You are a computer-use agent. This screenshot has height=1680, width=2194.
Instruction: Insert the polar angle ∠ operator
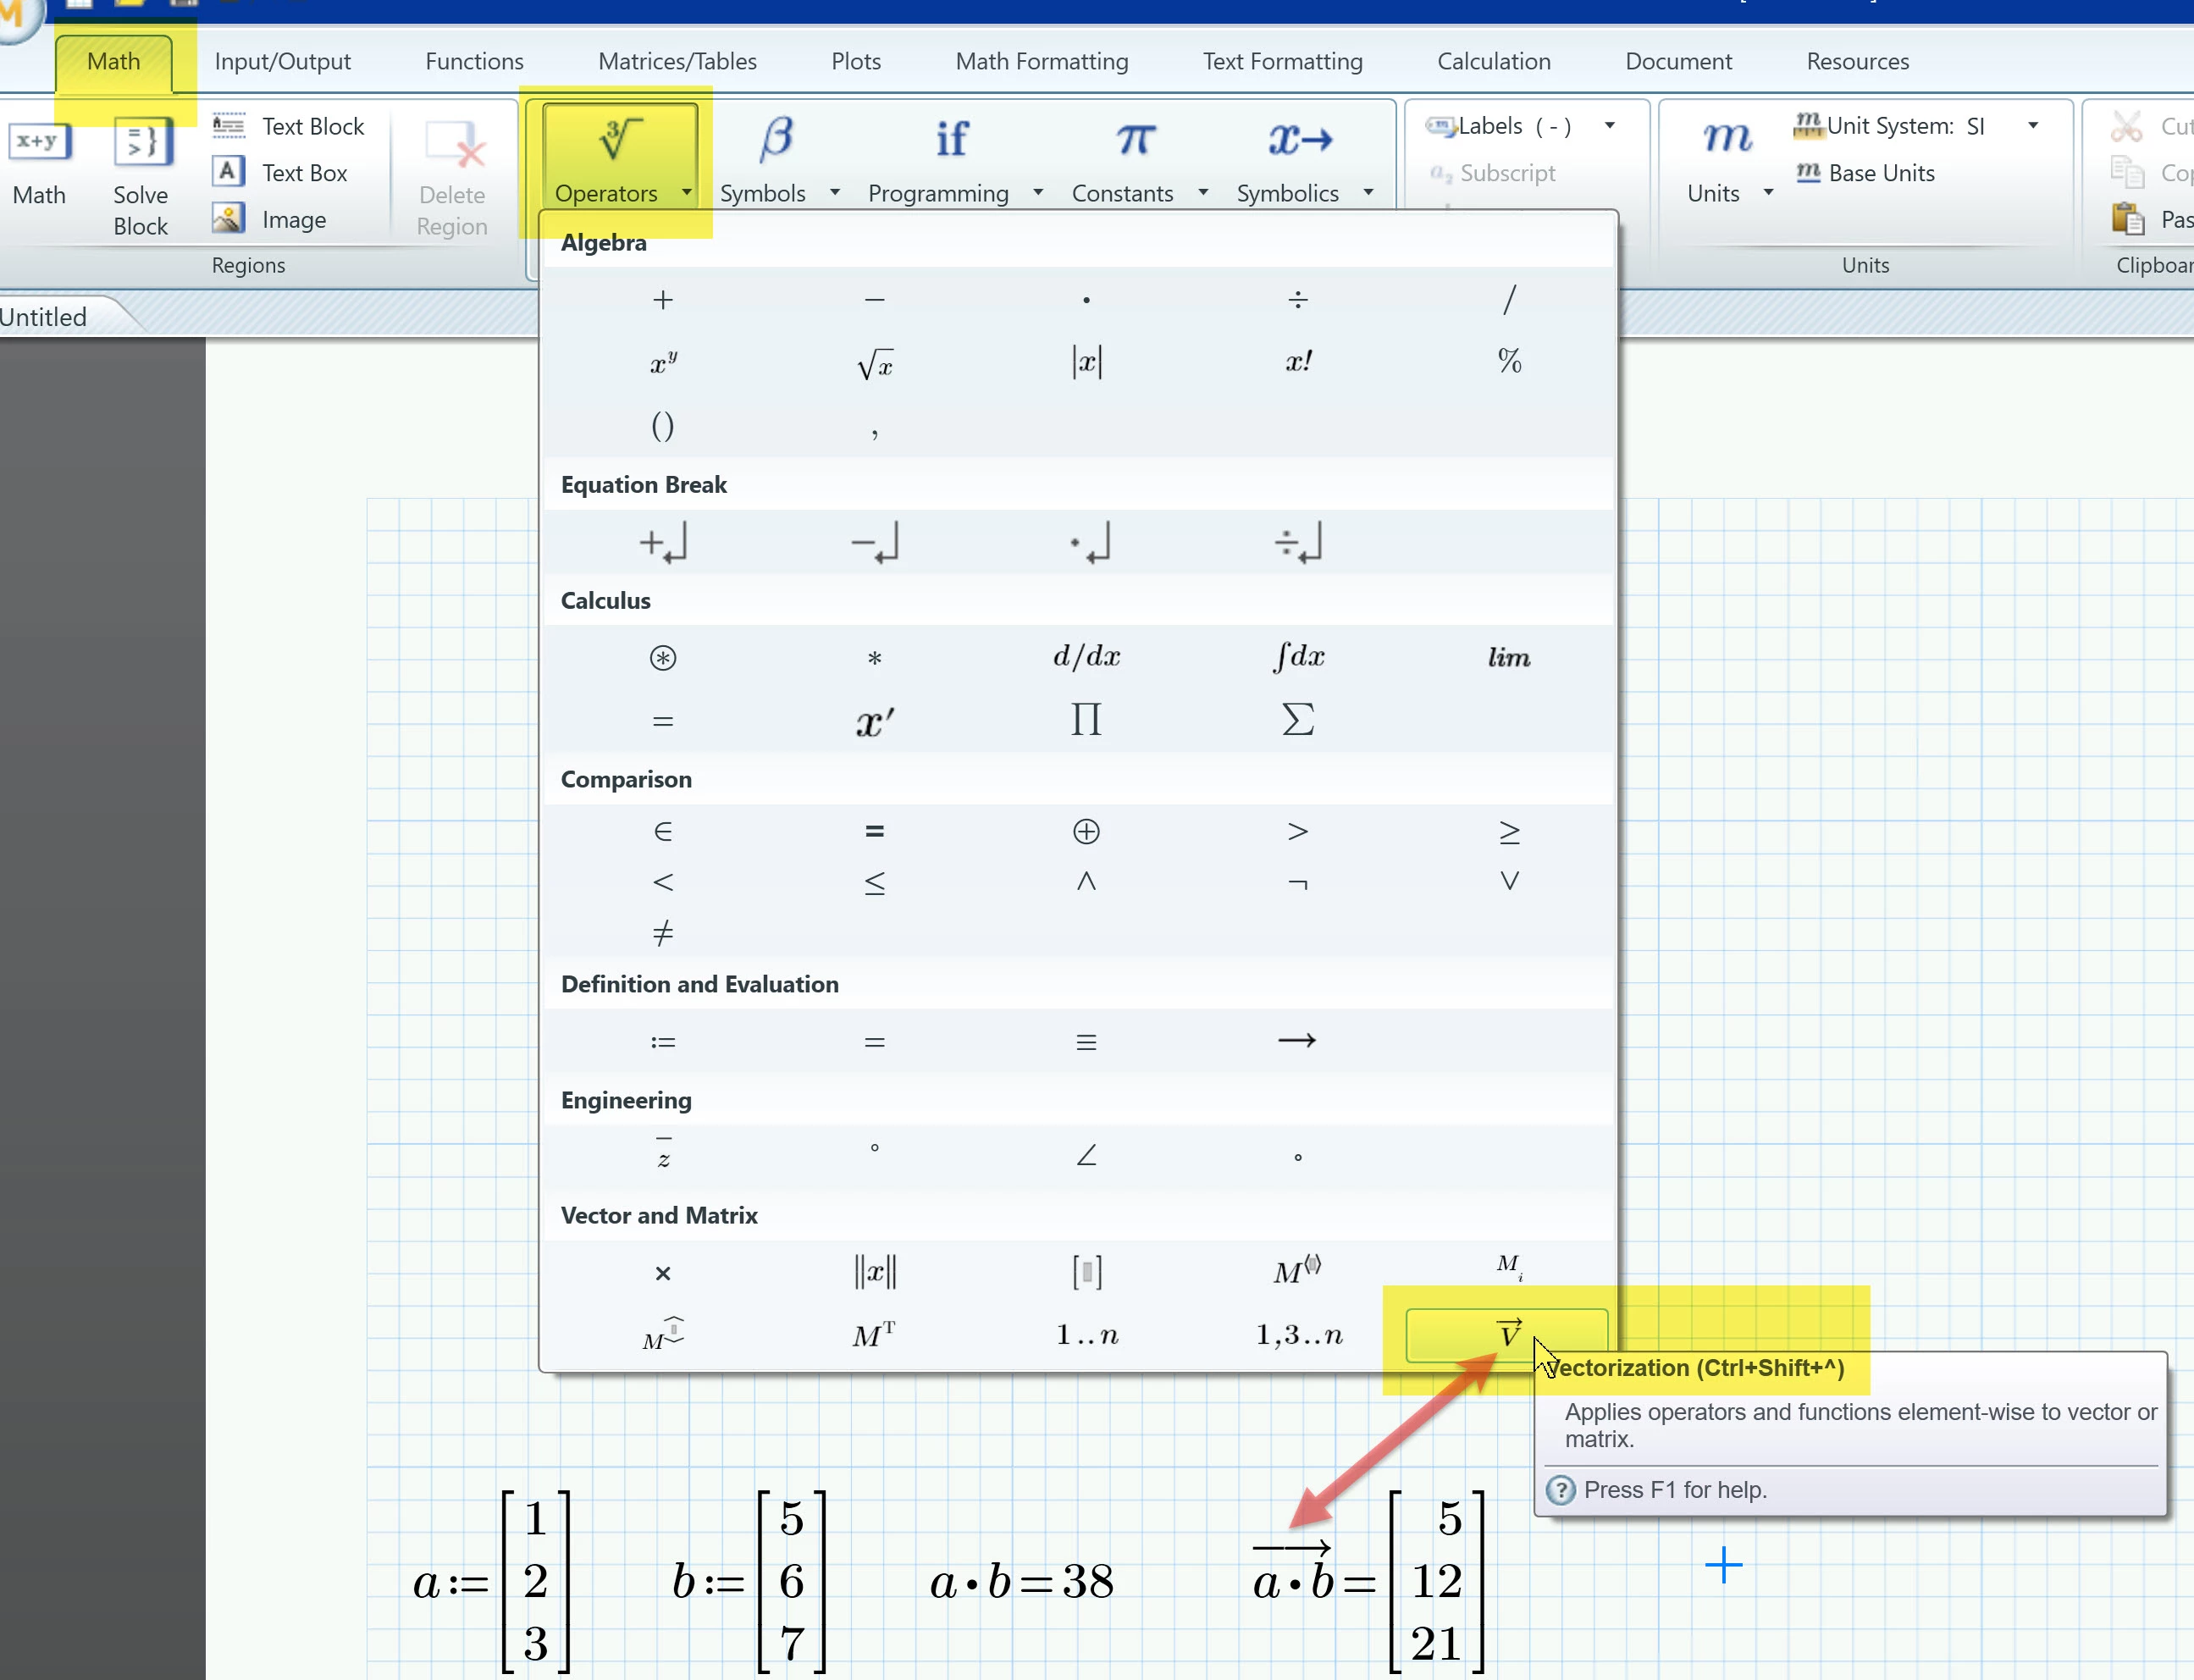[1086, 1155]
